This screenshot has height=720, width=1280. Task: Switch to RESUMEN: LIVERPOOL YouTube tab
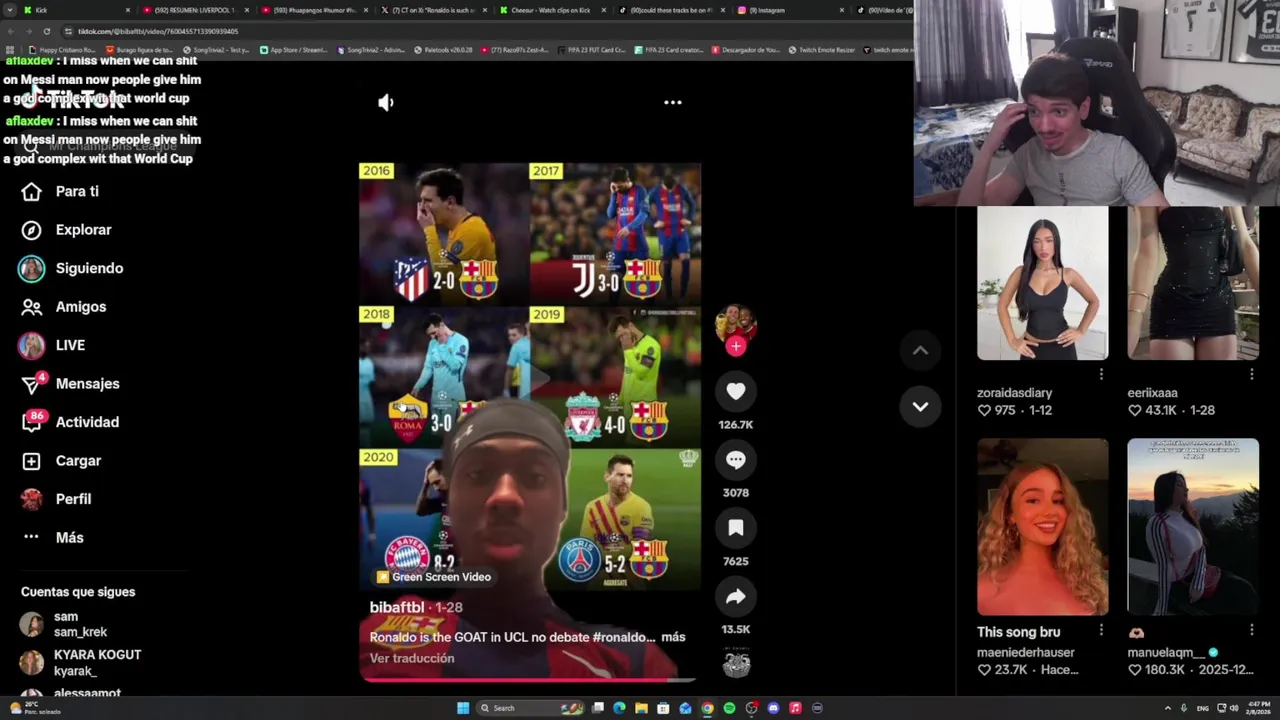pyautogui.click(x=195, y=10)
